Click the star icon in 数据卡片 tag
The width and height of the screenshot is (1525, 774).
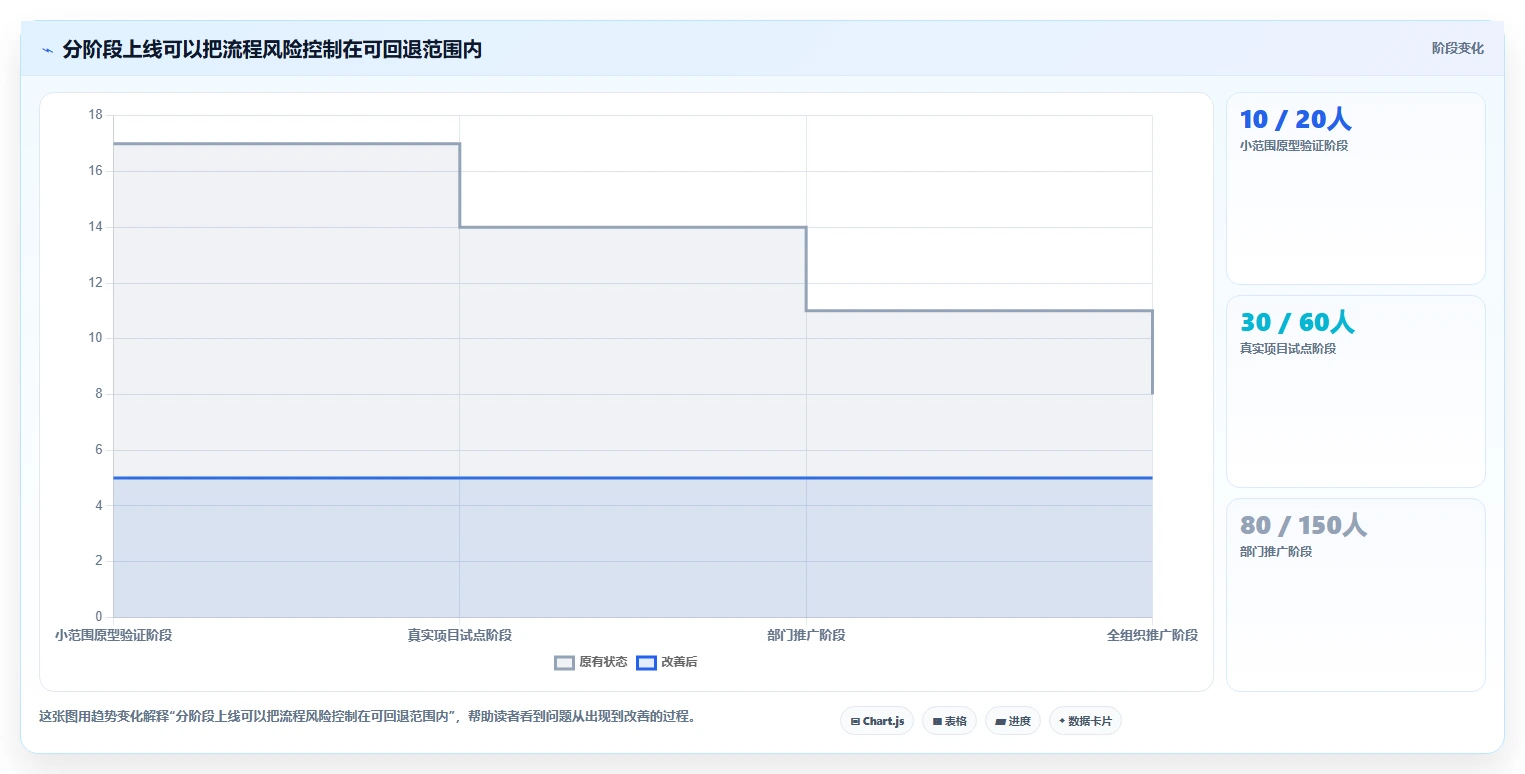1062,721
